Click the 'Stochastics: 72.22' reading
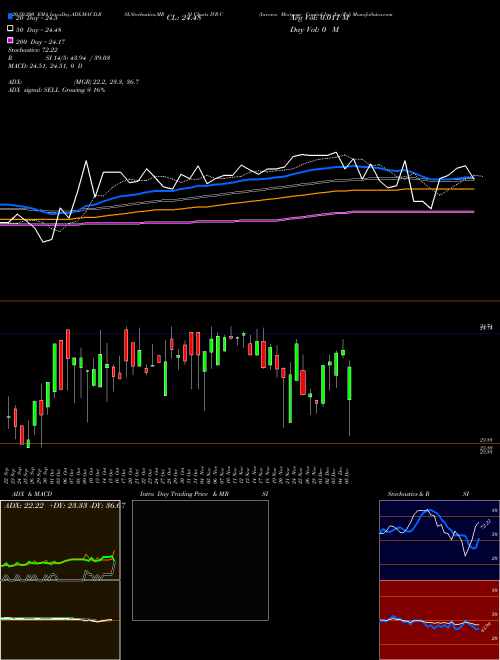This screenshot has height=660, width=500. (33, 50)
